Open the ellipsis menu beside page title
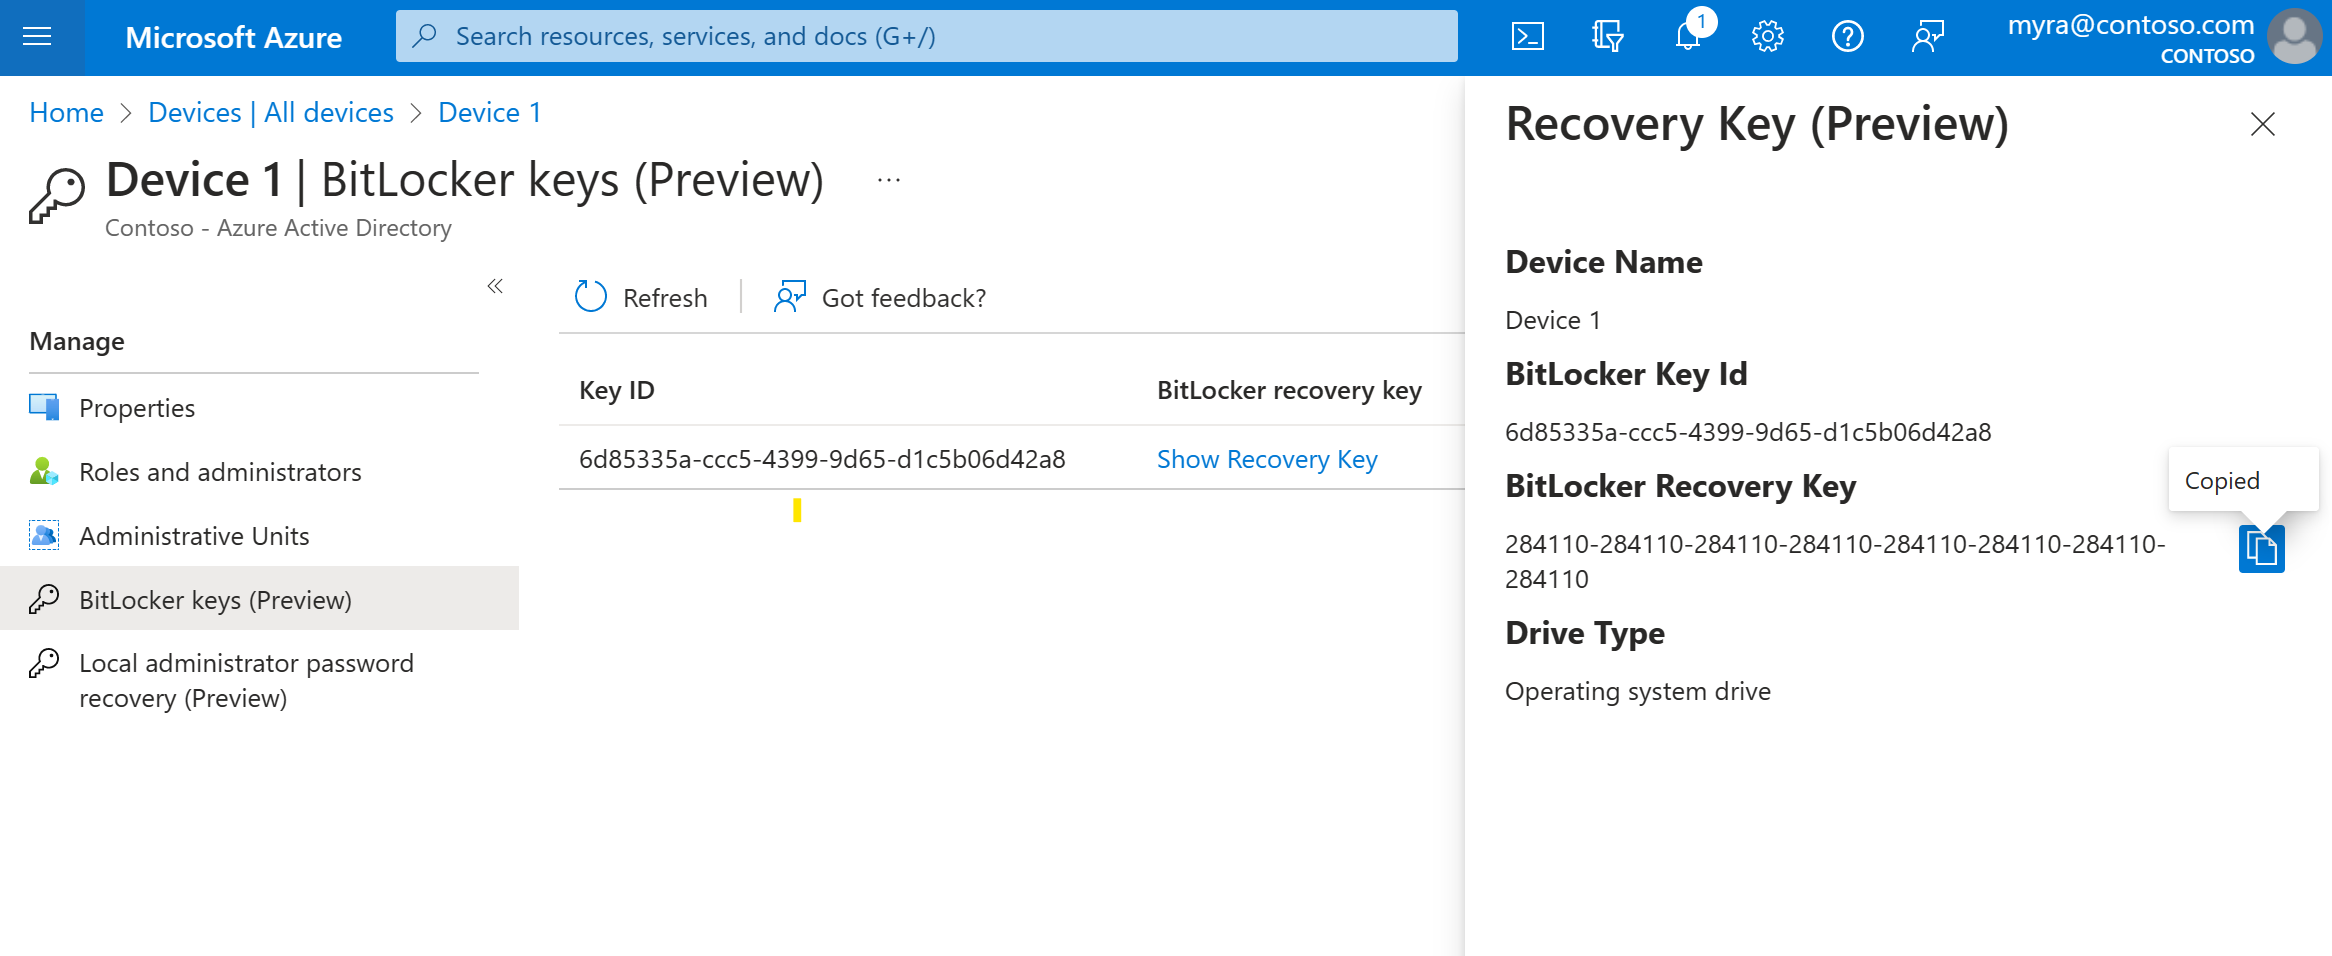 pos(888,179)
